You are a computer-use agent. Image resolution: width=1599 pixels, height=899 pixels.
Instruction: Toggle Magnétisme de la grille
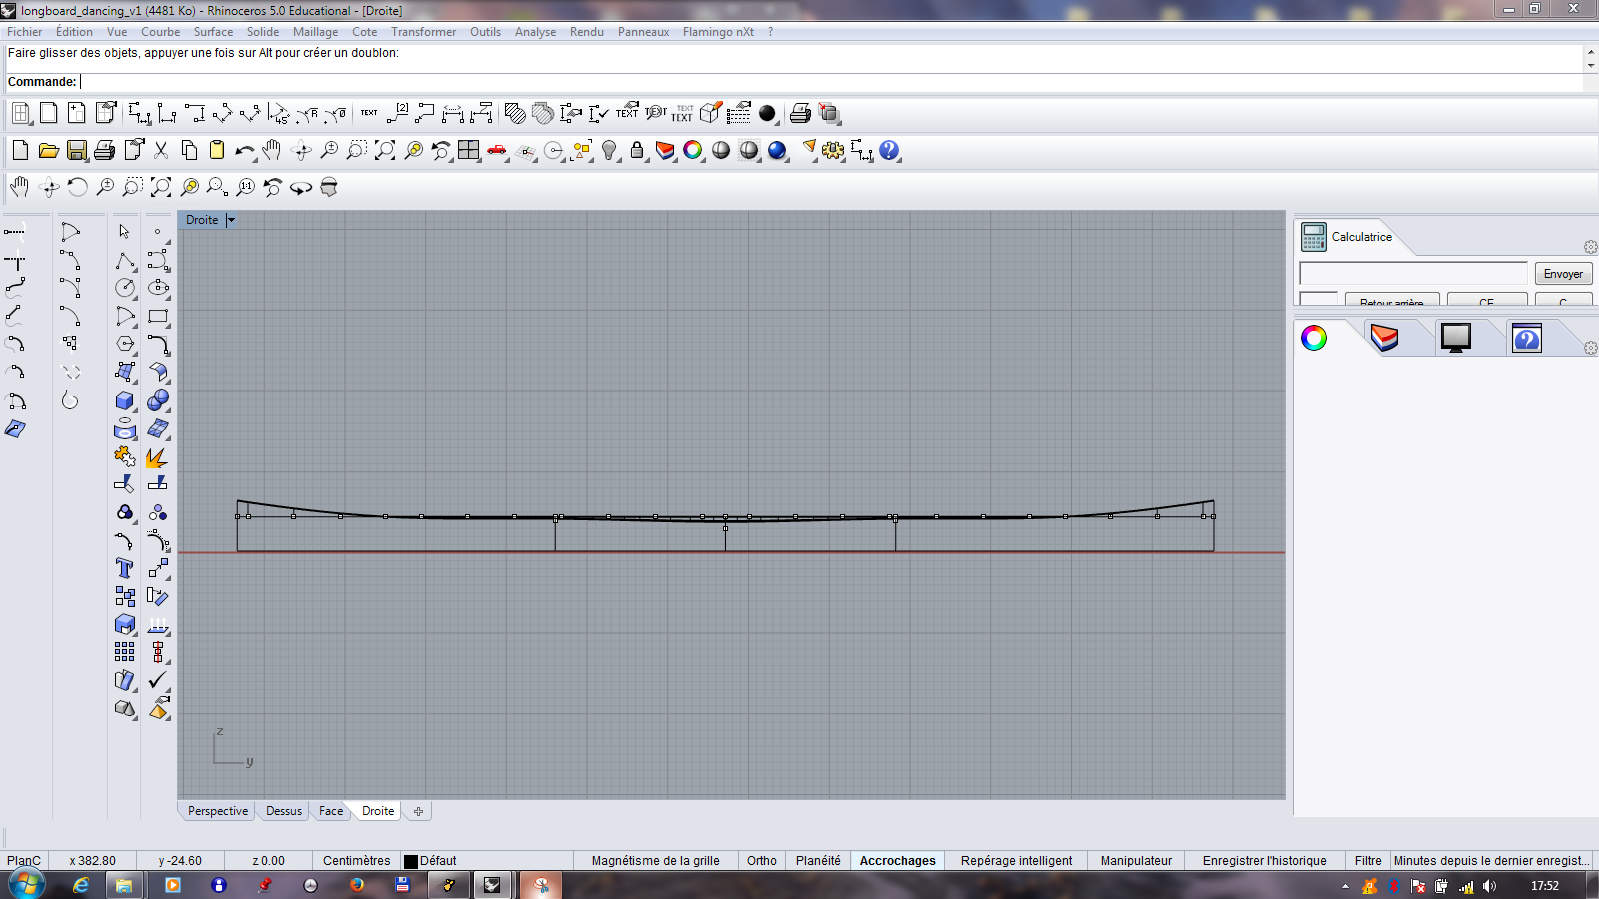[x=655, y=860]
